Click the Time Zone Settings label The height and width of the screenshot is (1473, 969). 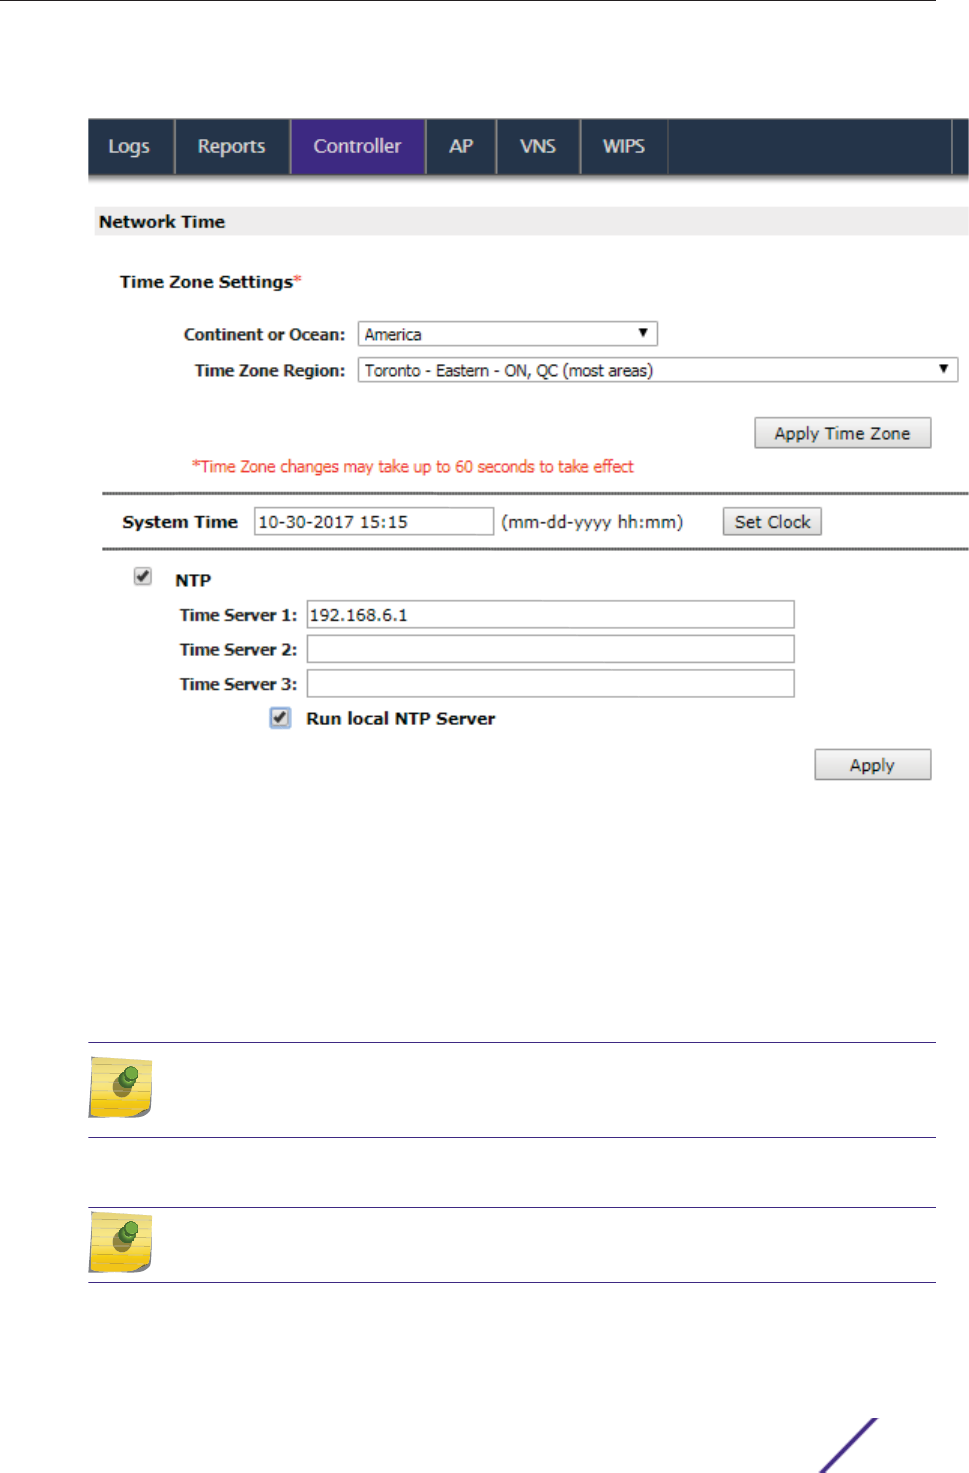207,282
